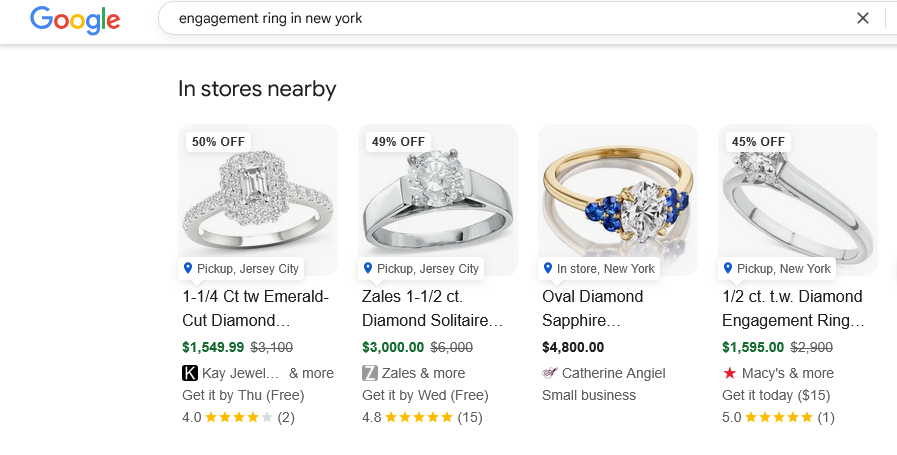Screen dimensions: 897x455
Task: Open the Macy's diamond engagement ring image
Action: tap(797, 200)
